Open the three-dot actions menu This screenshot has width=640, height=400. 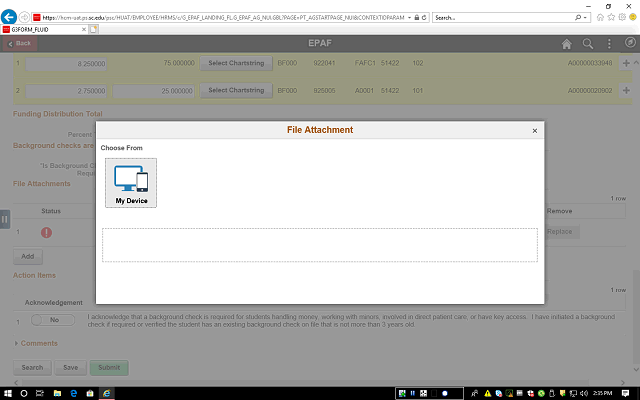tap(609, 44)
